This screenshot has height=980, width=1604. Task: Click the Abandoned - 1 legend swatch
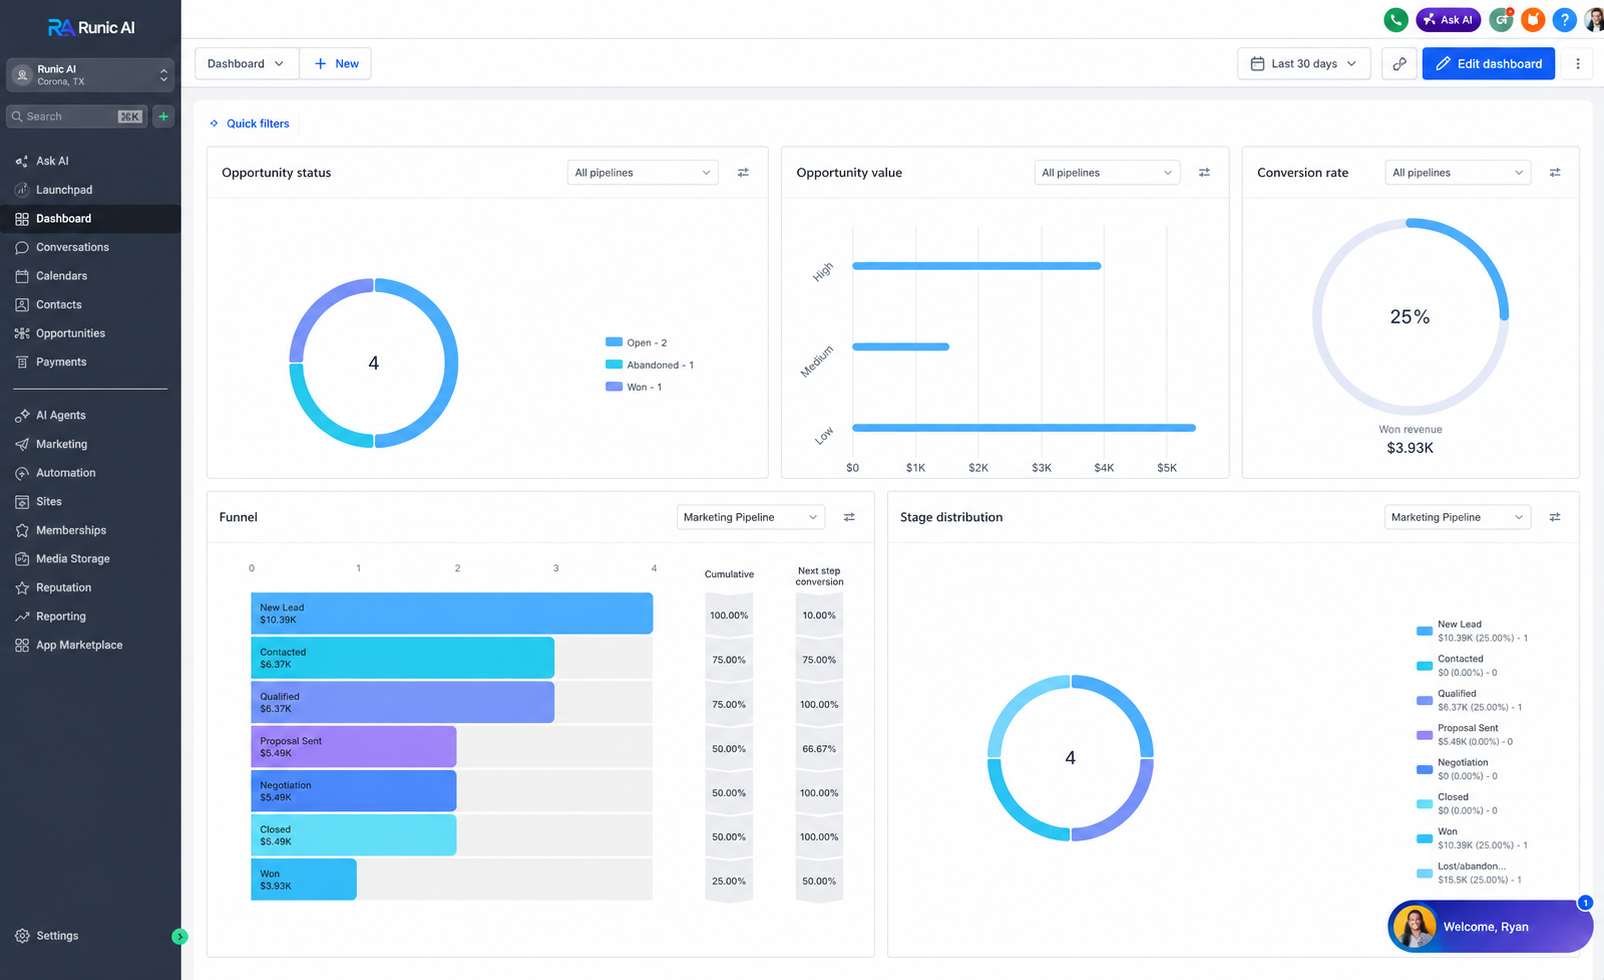pos(614,364)
